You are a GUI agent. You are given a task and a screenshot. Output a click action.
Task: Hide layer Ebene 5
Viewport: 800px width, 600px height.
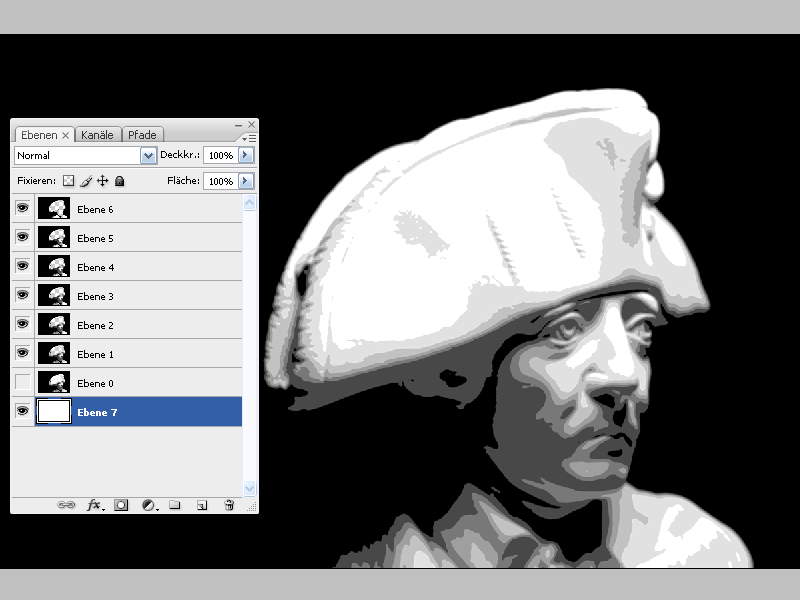tap(22, 237)
